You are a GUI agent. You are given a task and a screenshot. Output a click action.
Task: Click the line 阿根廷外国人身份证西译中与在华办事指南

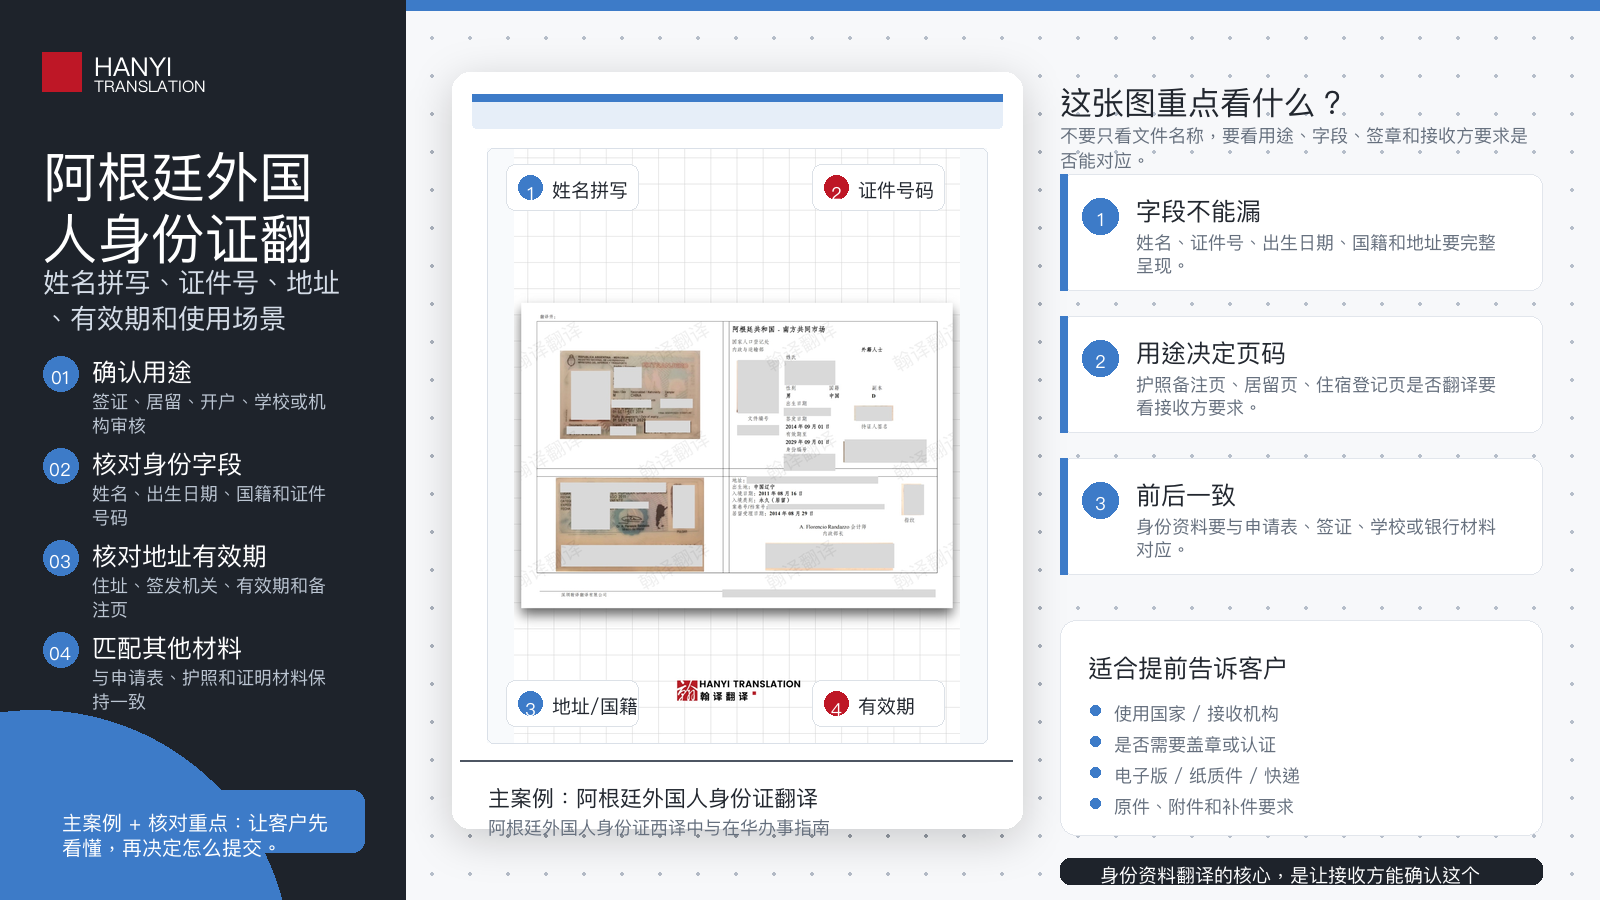pyautogui.click(x=659, y=828)
